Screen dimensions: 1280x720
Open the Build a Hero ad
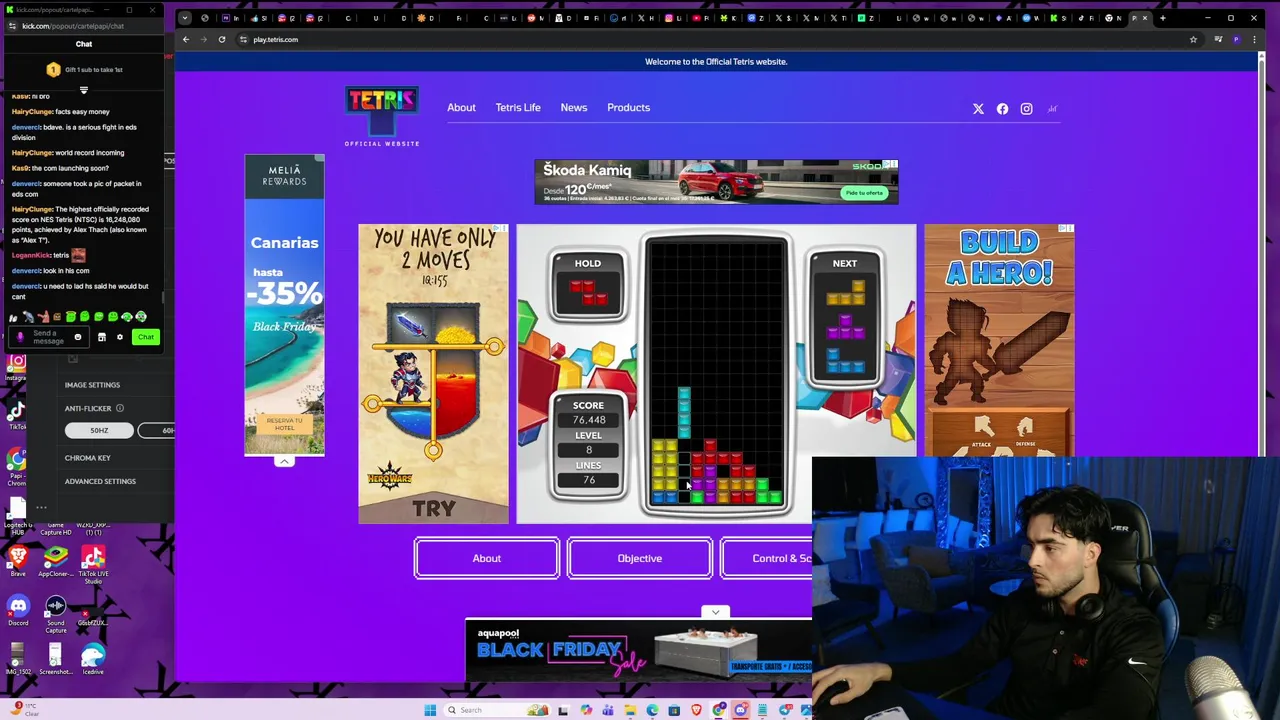point(999,340)
